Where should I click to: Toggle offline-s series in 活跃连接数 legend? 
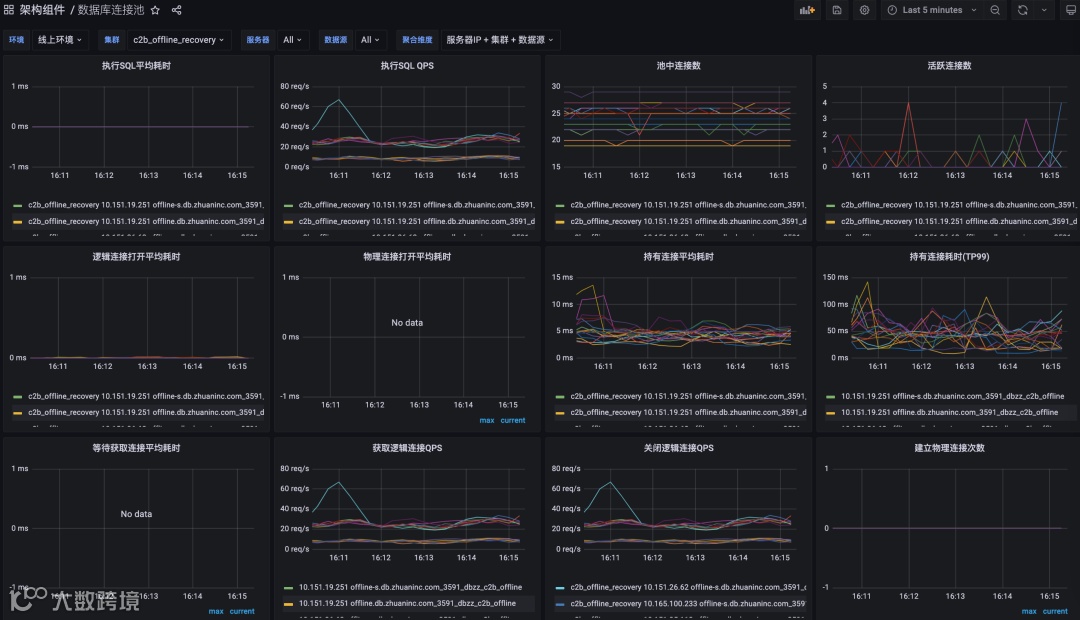(x=959, y=205)
